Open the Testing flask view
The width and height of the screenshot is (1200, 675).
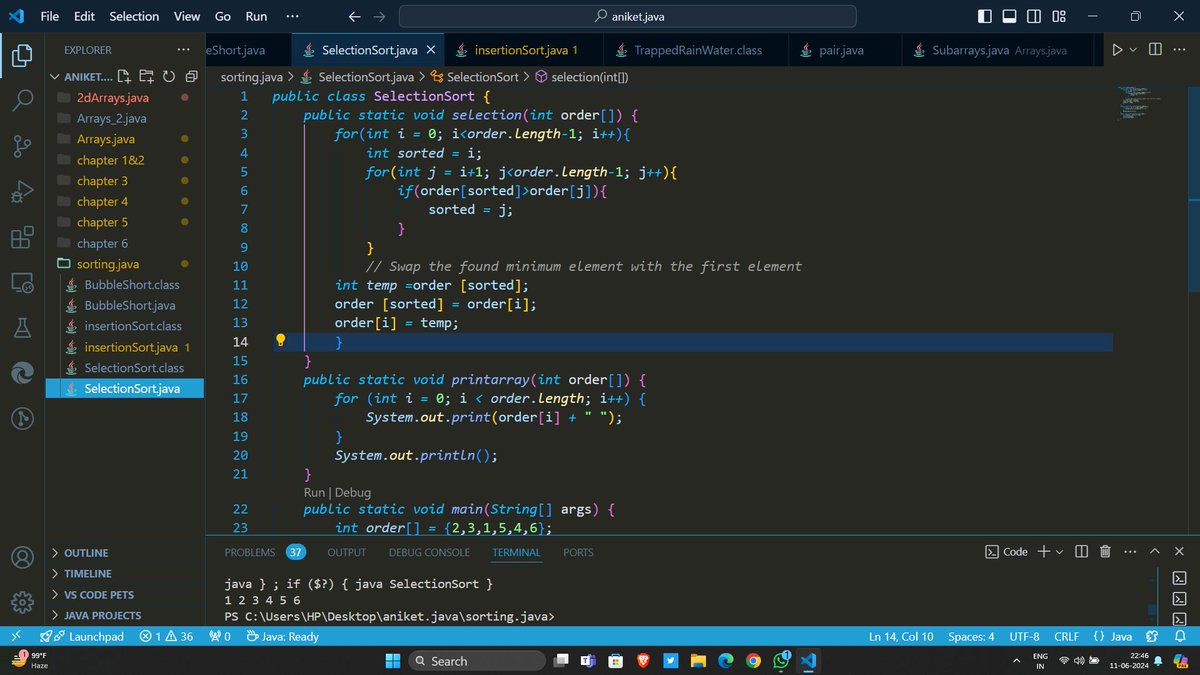pyautogui.click(x=22, y=328)
